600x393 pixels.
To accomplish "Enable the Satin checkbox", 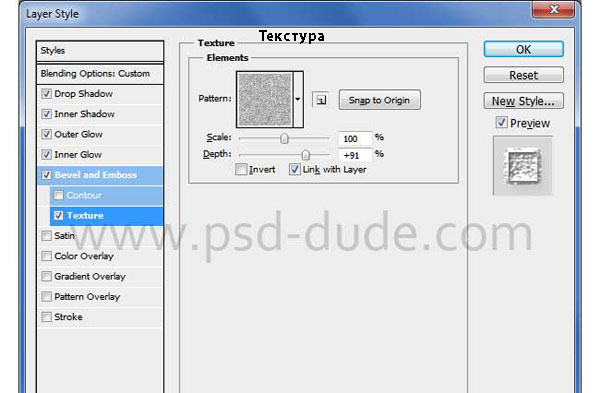I will (x=47, y=236).
